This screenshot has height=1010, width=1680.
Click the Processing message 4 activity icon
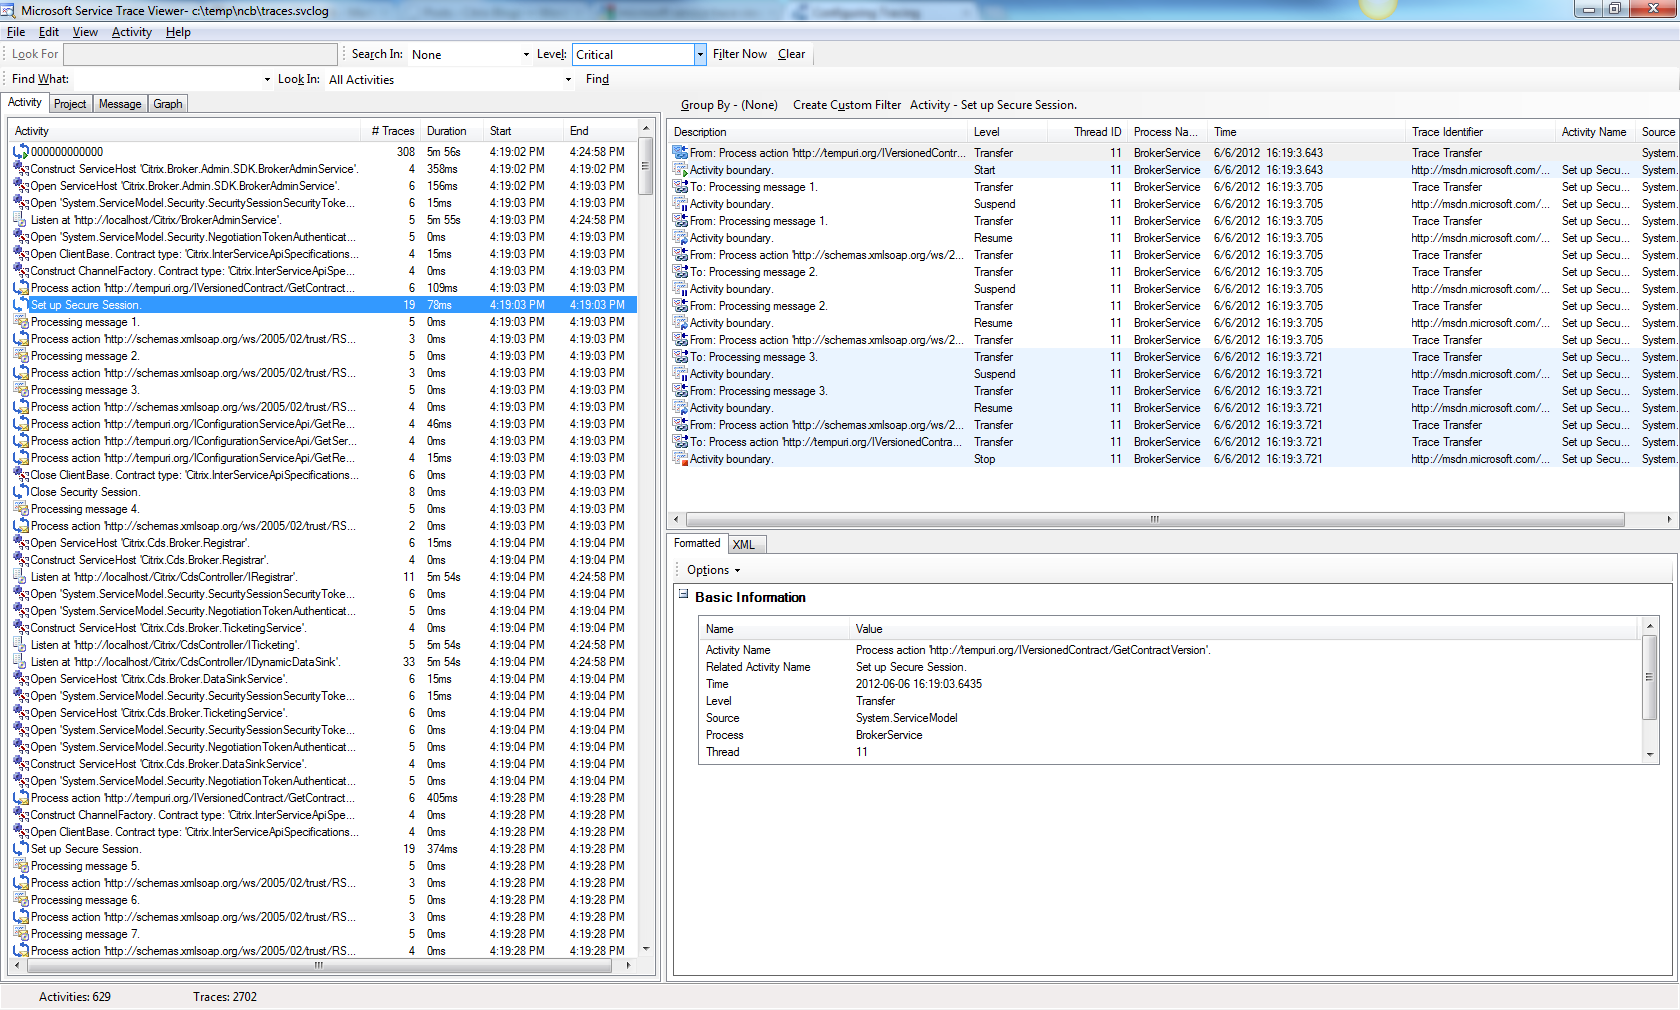pos(20,509)
